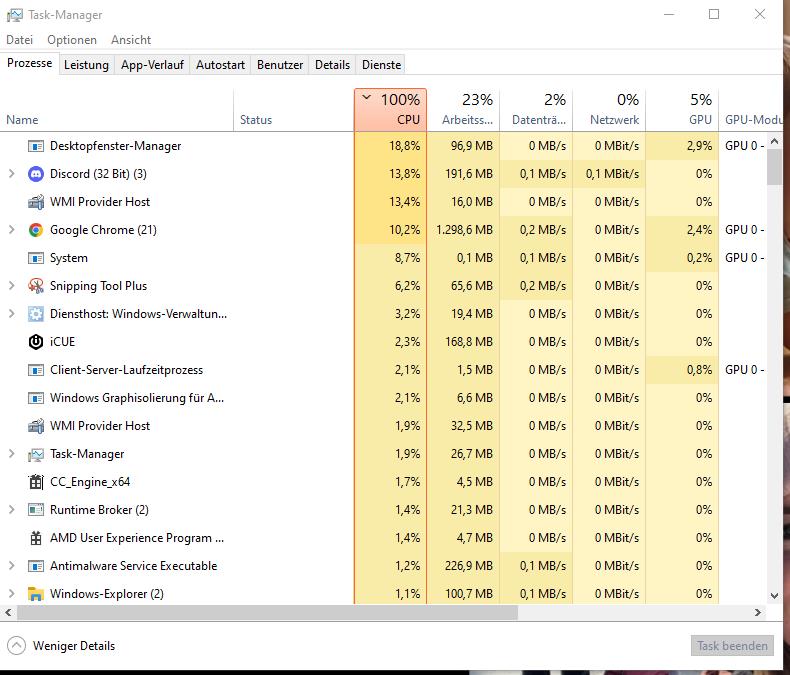Click the horizontal scrollbar left arrow
Image resolution: width=790 pixels, height=675 pixels.
(8, 613)
